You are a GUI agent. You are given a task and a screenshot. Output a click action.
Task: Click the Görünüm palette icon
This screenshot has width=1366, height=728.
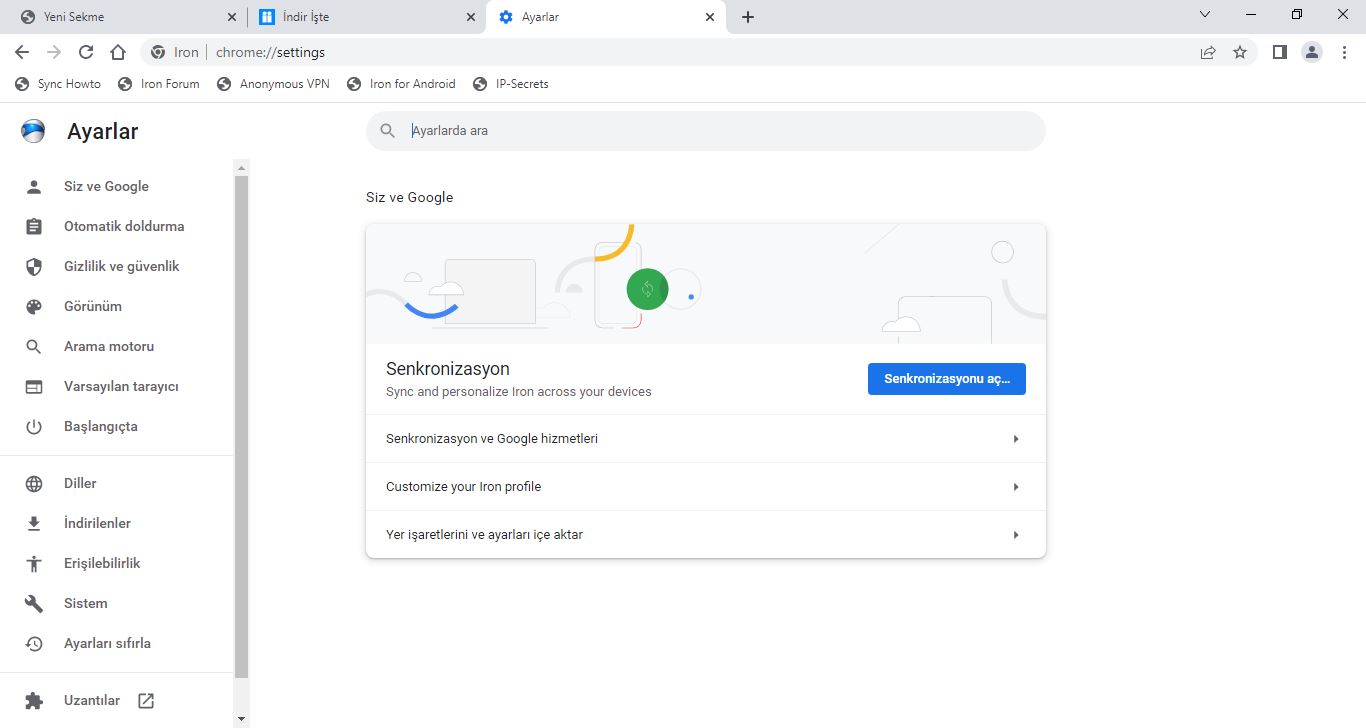(x=34, y=306)
